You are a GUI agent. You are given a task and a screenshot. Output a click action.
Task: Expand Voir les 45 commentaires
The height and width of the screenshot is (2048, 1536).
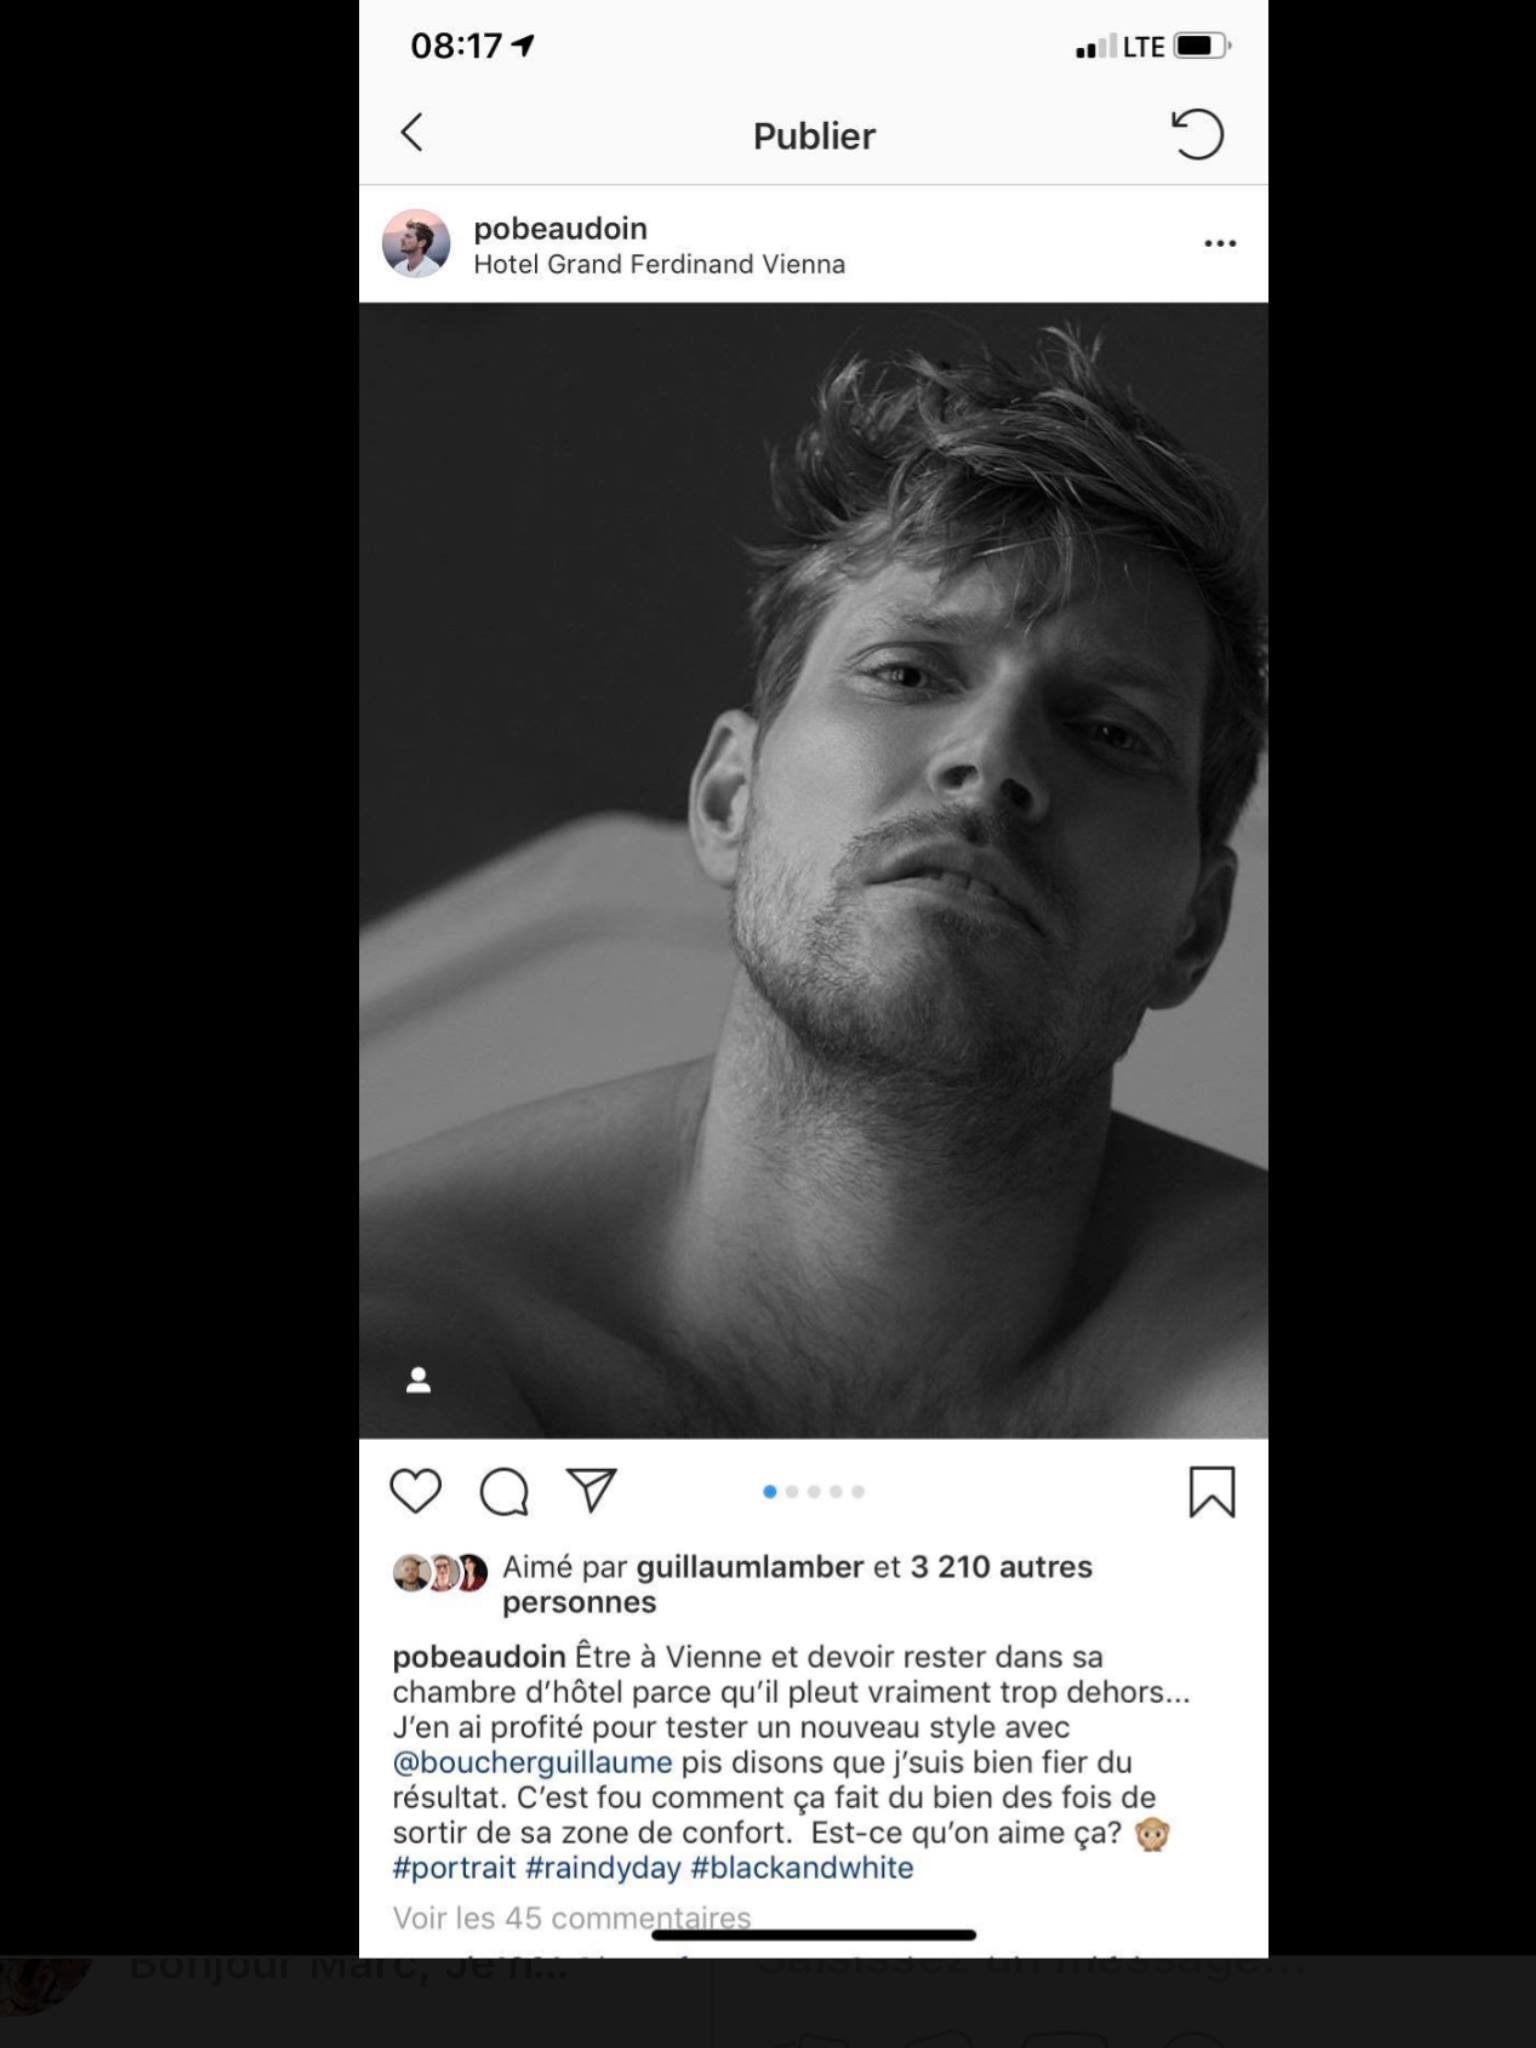pyautogui.click(x=571, y=1917)
